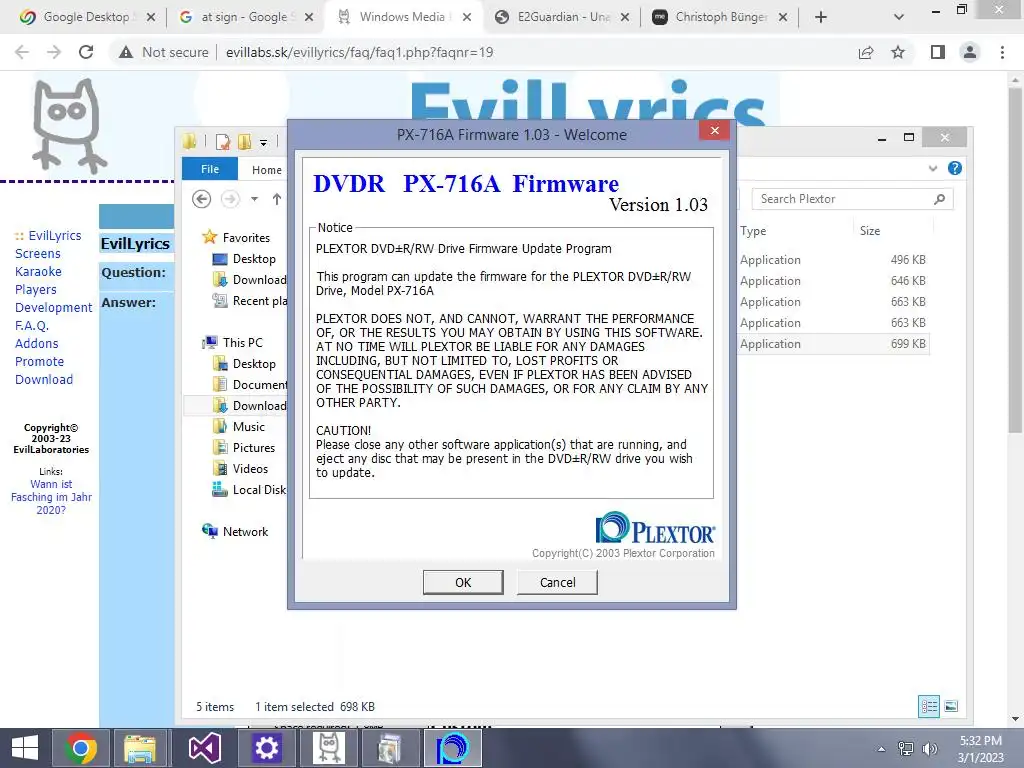
Task: Open Videos folder in navigation pane
Action: pos(250,468)
